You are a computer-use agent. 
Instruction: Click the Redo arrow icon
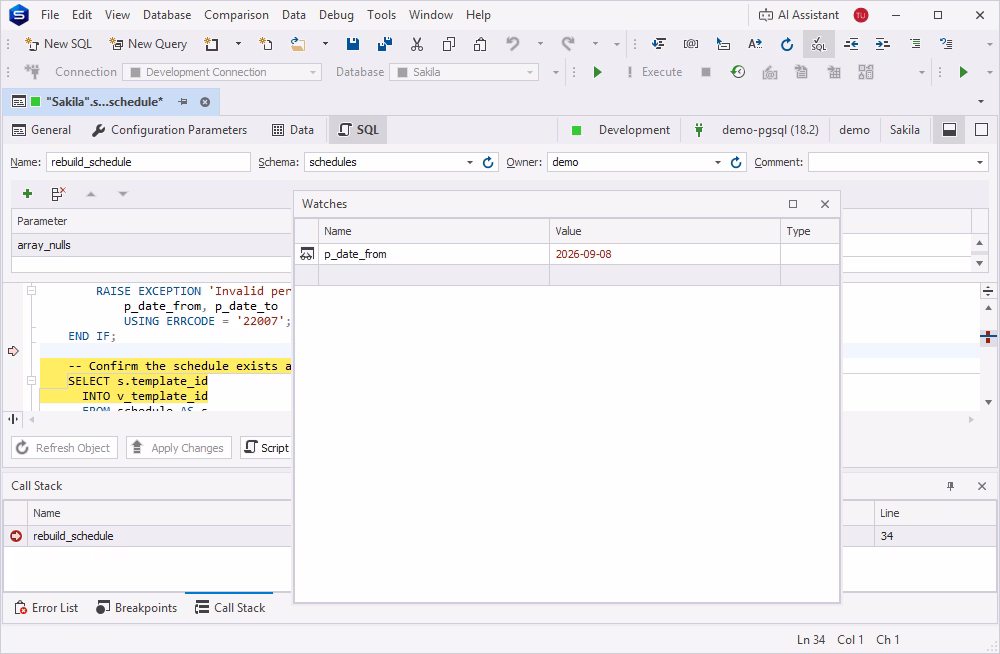click(568, 44)
